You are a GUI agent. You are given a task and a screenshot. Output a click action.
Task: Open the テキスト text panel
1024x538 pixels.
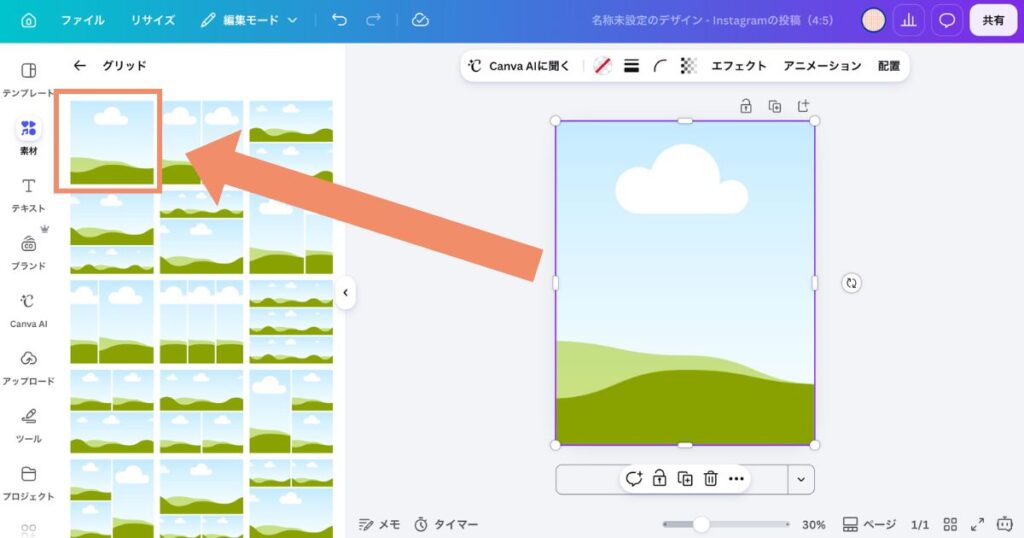(x=29, y=195)
